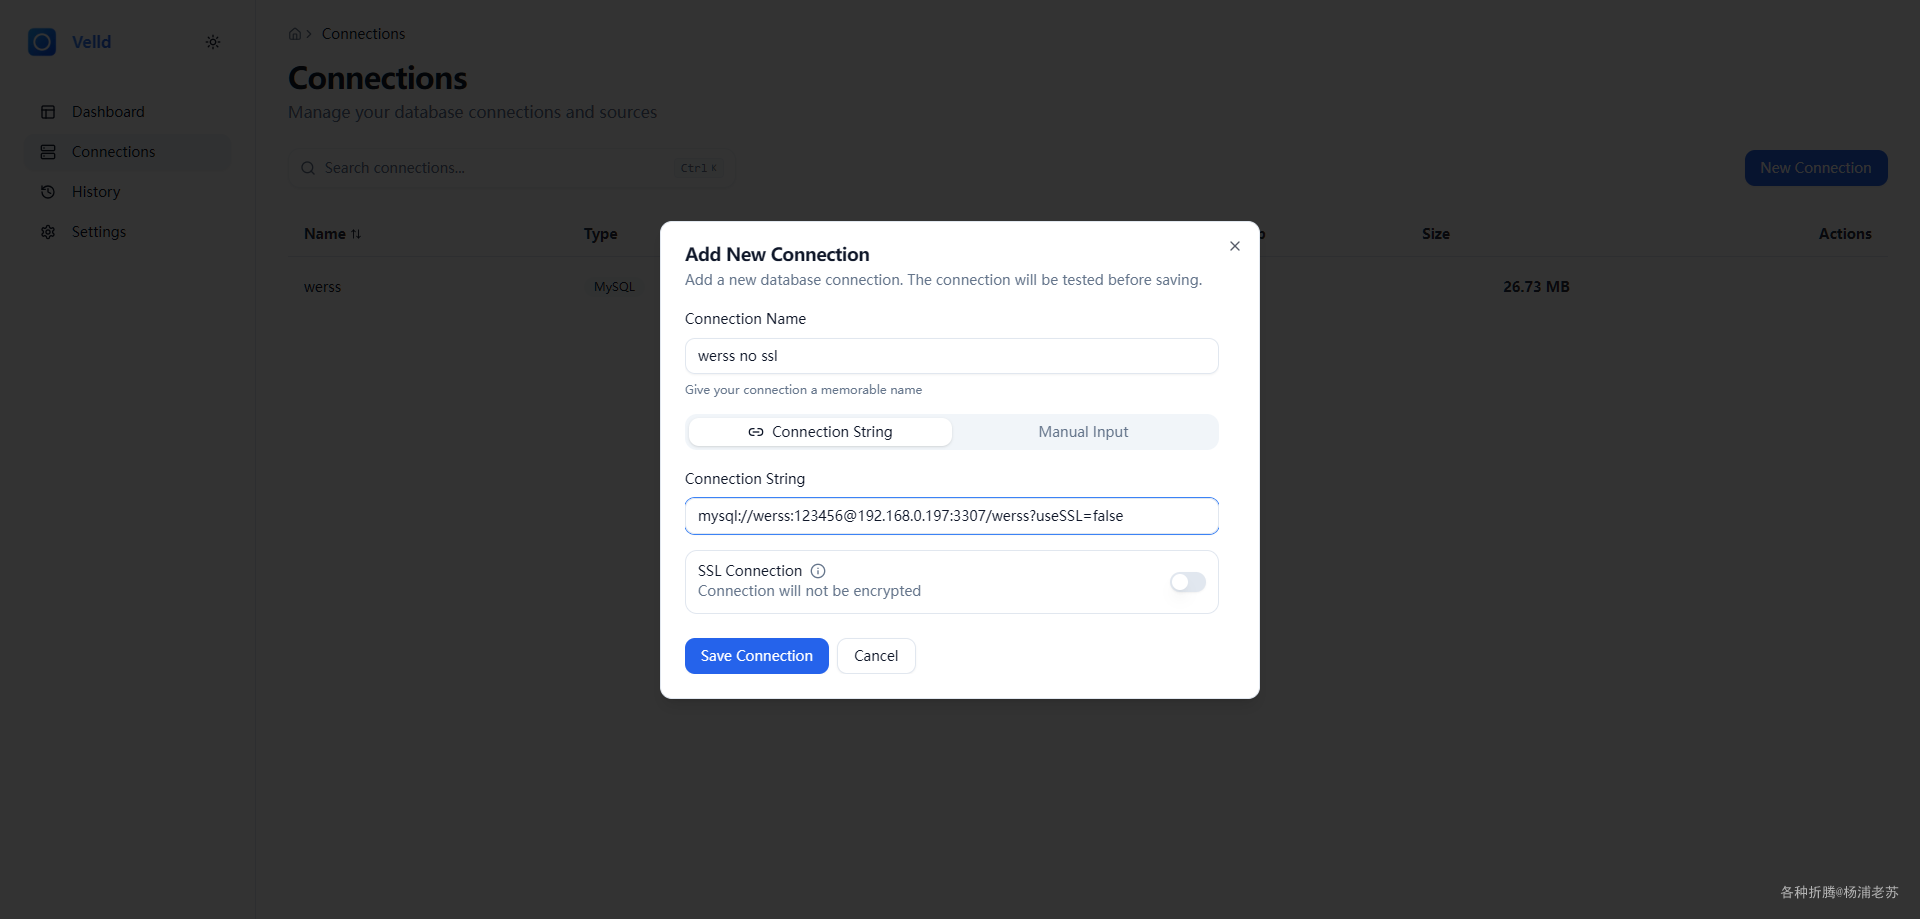The image size is (1920, 919).
Task: Sort connections by Name column
Action: tap(333, 234)
